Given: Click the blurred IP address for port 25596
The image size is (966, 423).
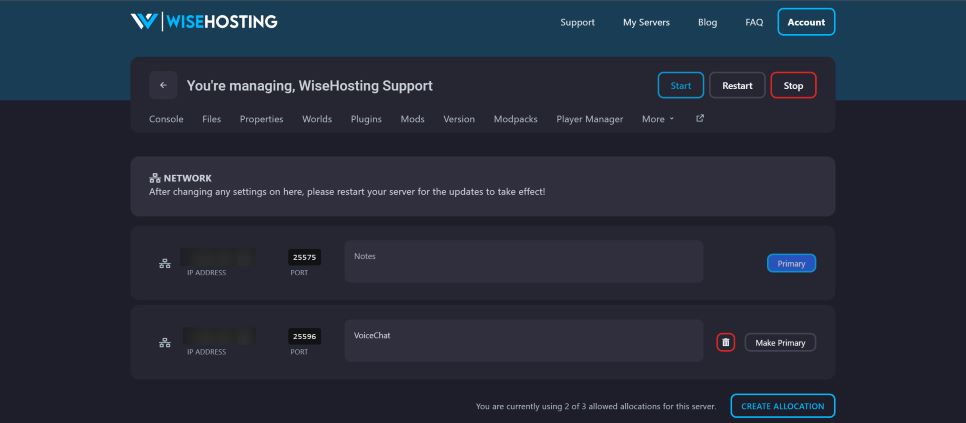Looking at the screenshot, I should [218, 336].
